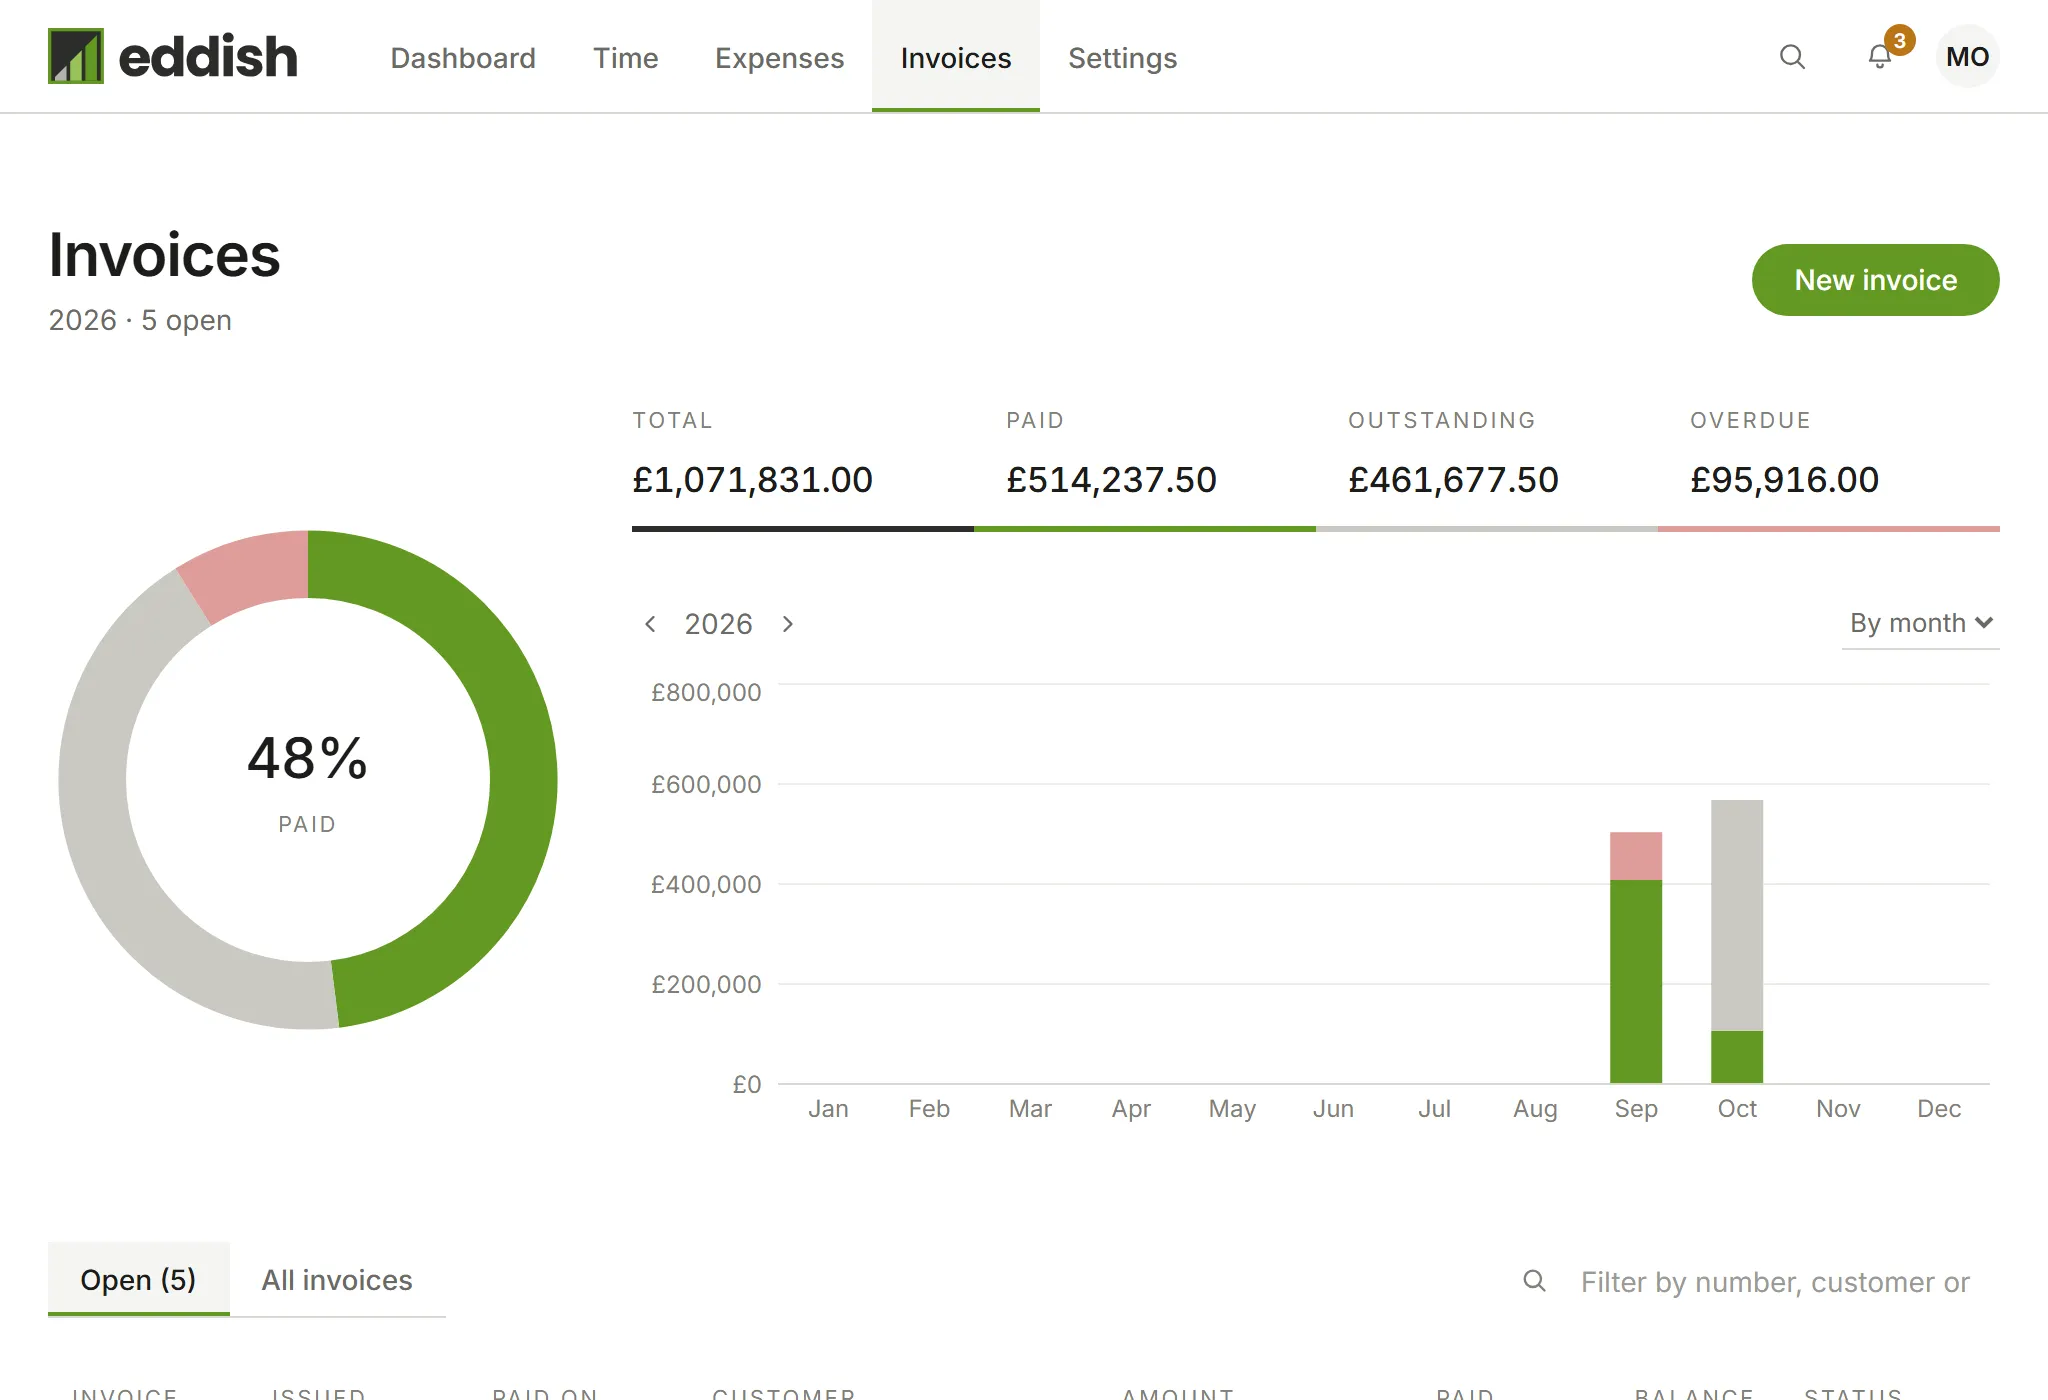Select the Overdue £95,916.00 summary
Image resolution: width=2048 pixels, height=1400 pixels.
[1829, 466]
